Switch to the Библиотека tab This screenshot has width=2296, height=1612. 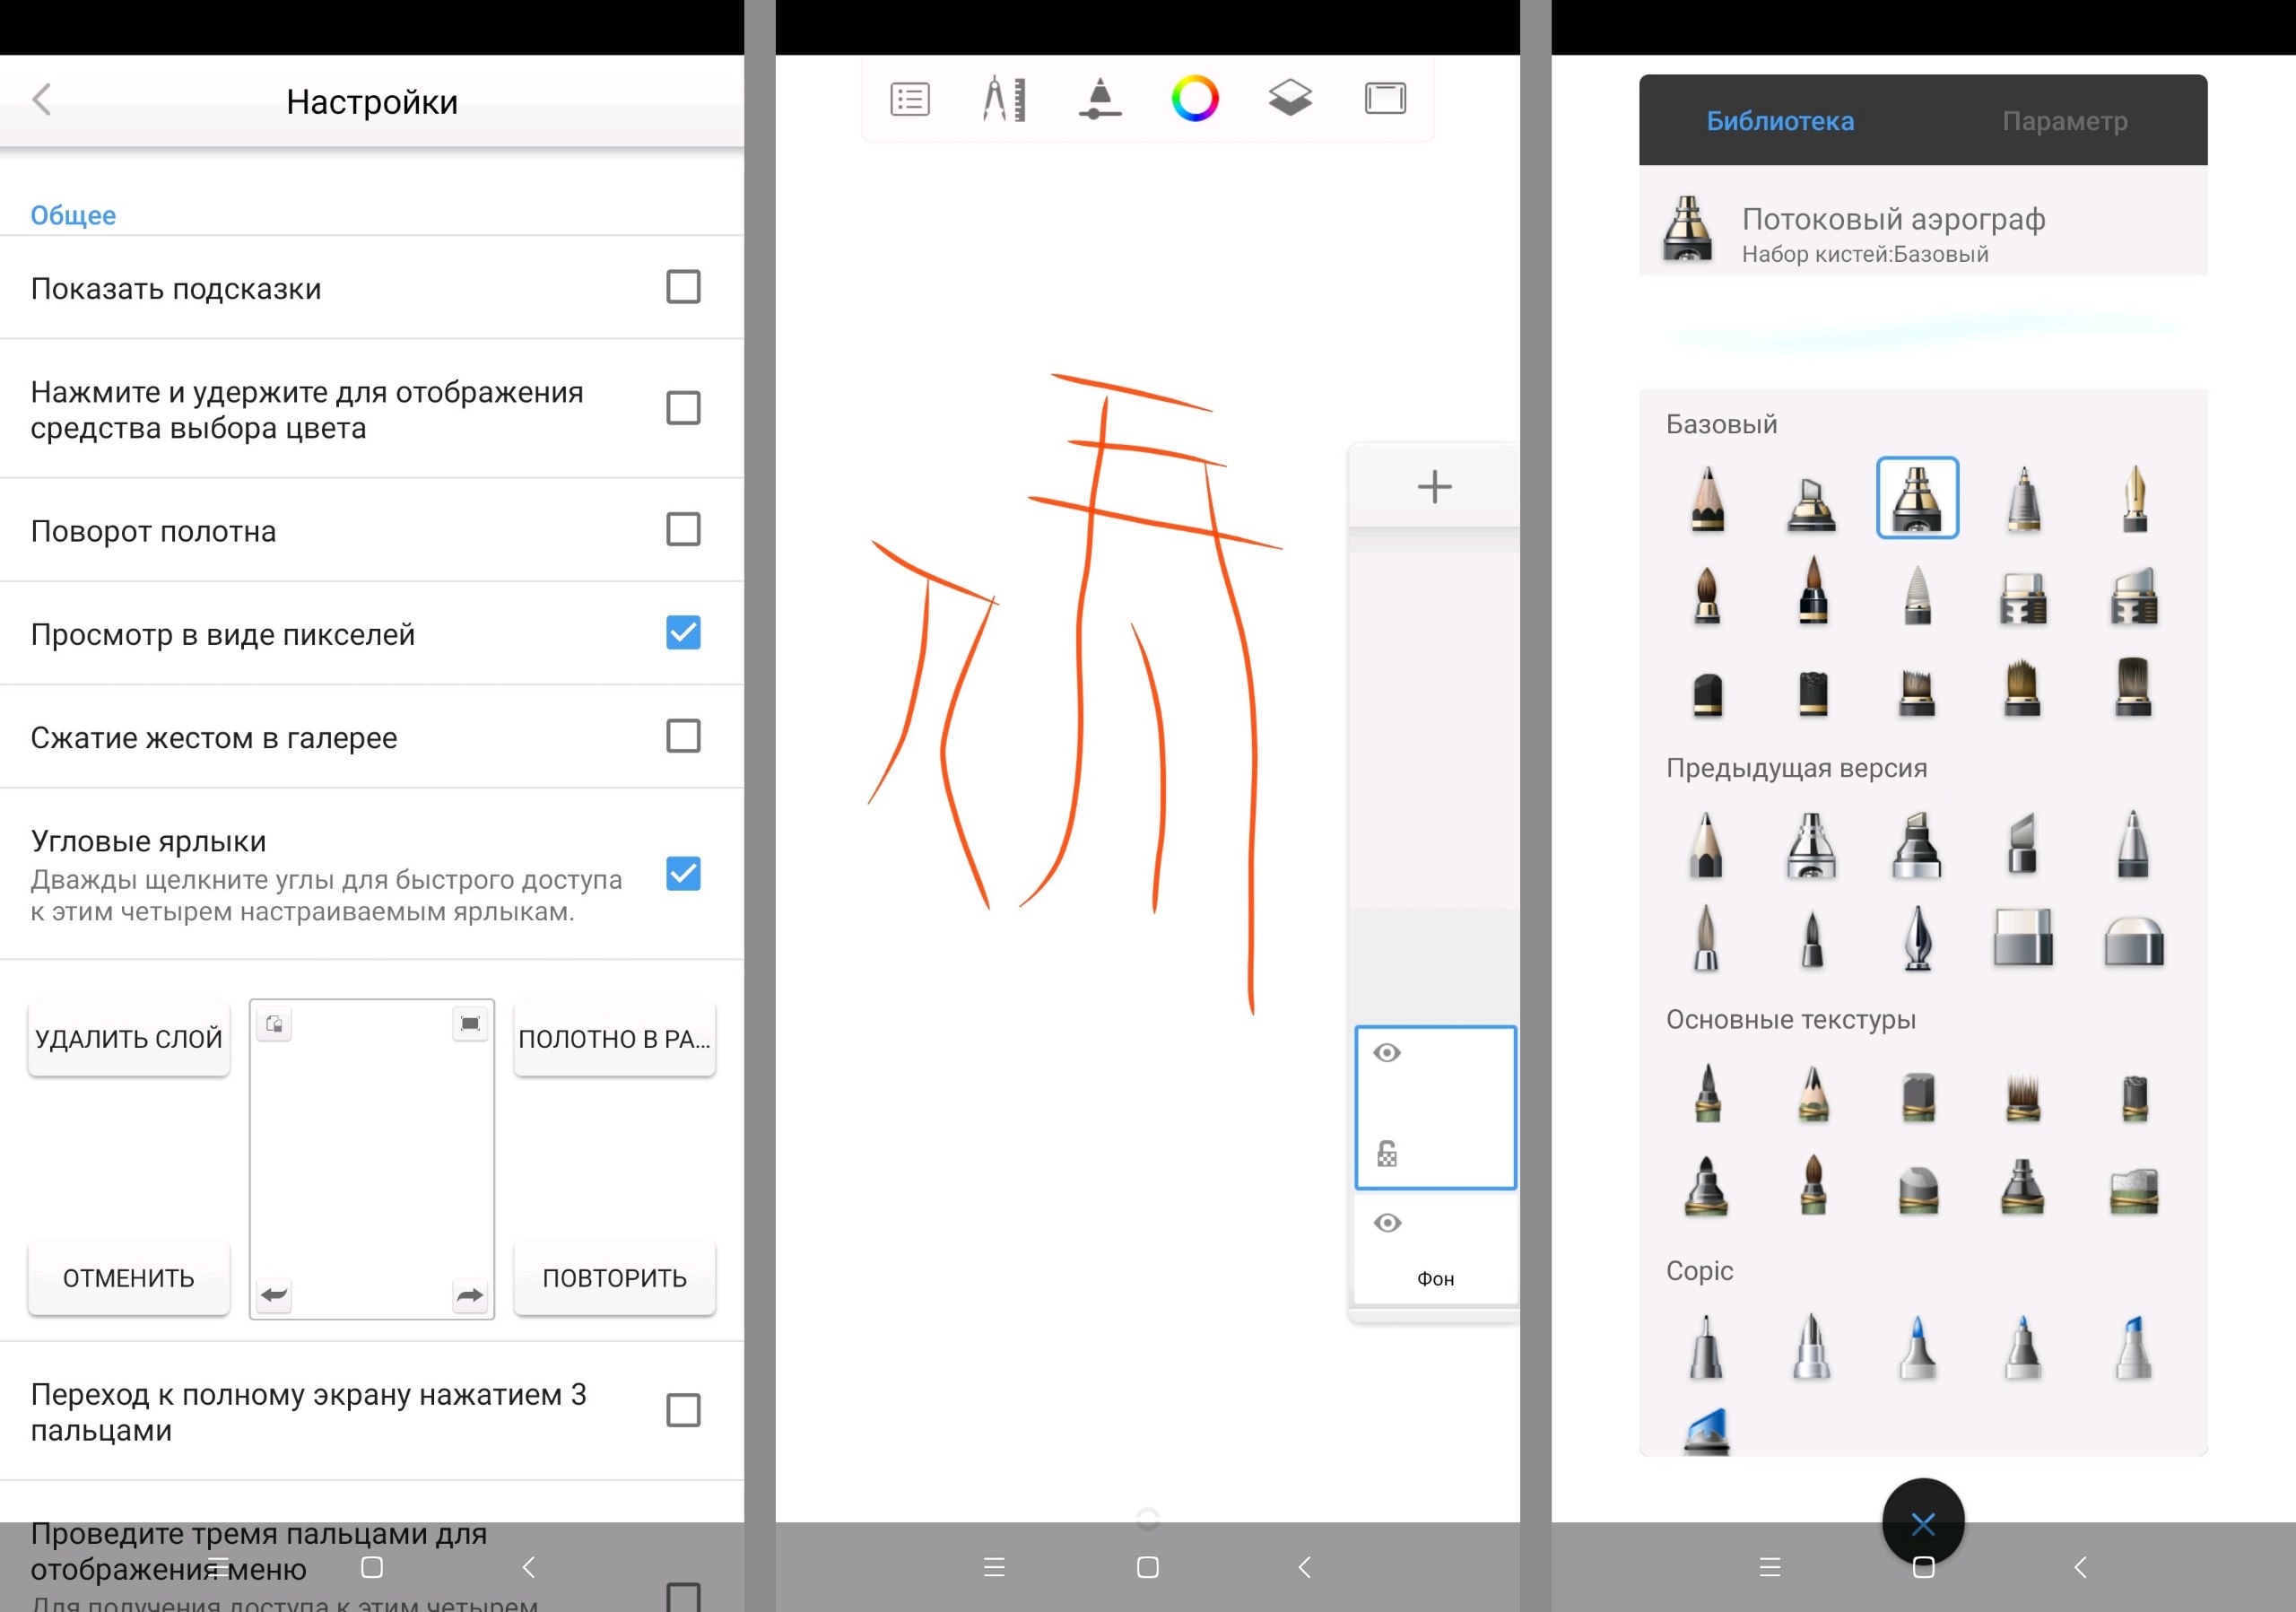coord(1780,121)
